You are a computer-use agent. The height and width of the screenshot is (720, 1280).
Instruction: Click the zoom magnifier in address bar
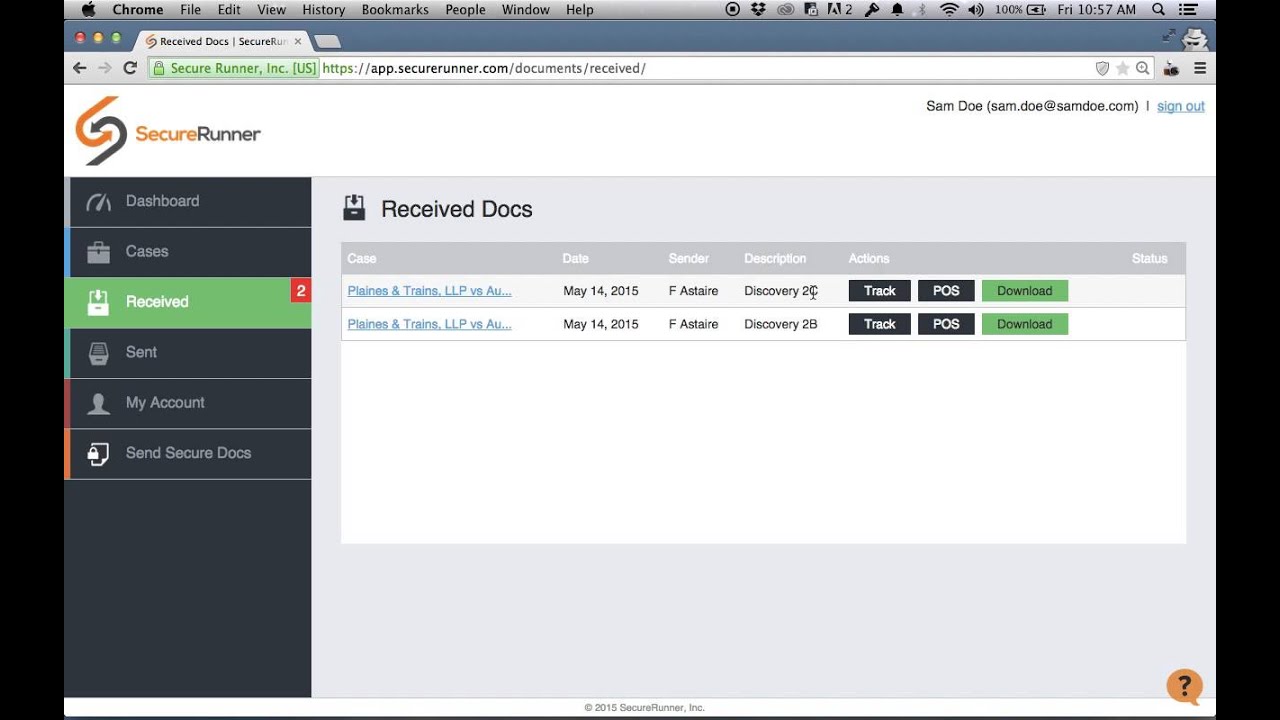coord(1142,68)
